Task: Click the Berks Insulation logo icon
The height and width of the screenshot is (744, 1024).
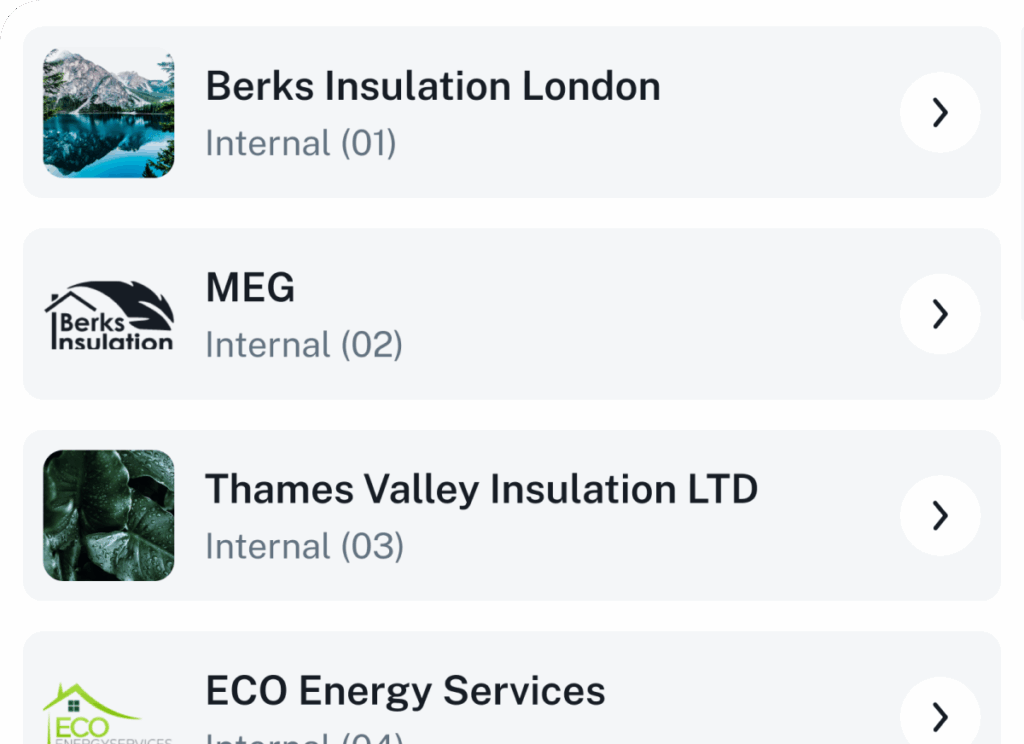Action: [108, 315]
